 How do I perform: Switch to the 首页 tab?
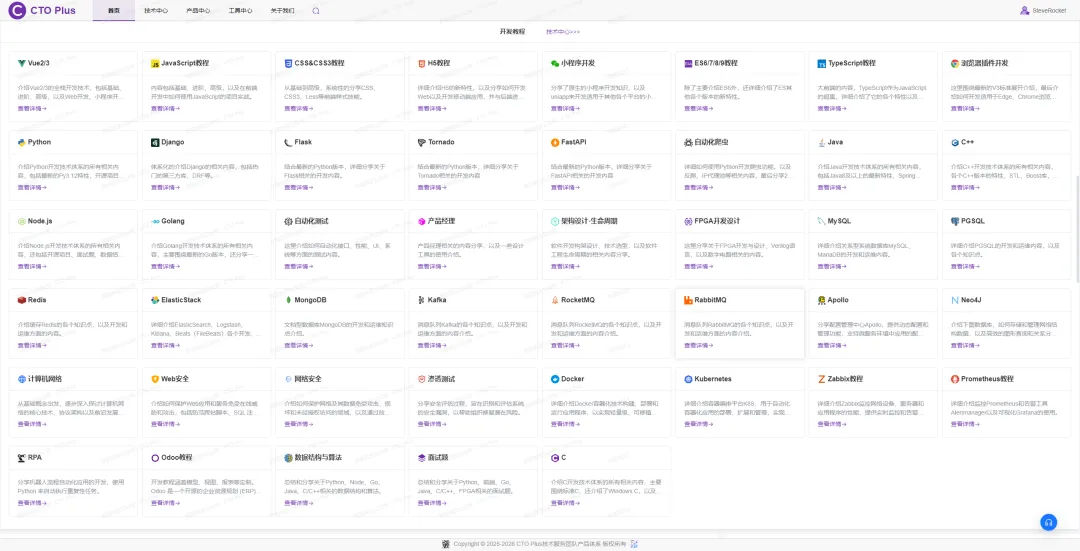coord(114,11)
